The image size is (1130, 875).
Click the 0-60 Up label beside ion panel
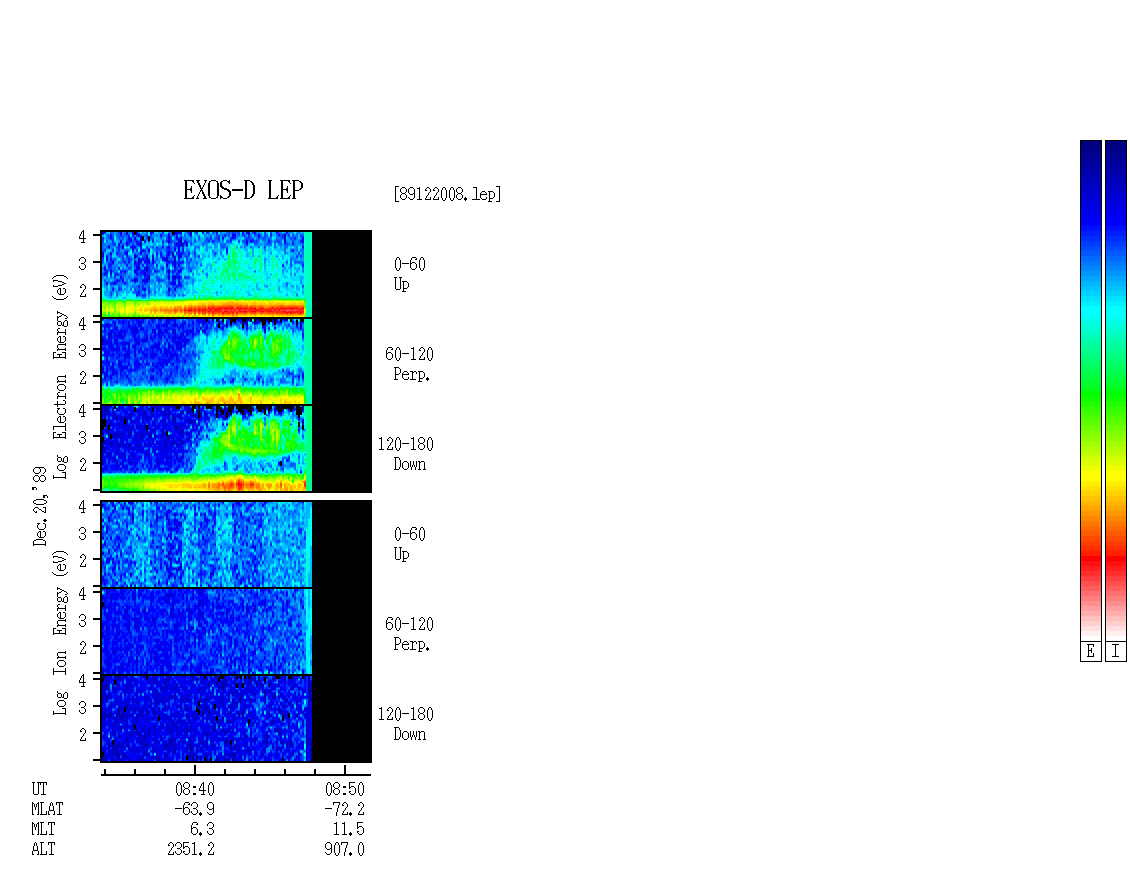pyautogui.click(x=409, y=544)
